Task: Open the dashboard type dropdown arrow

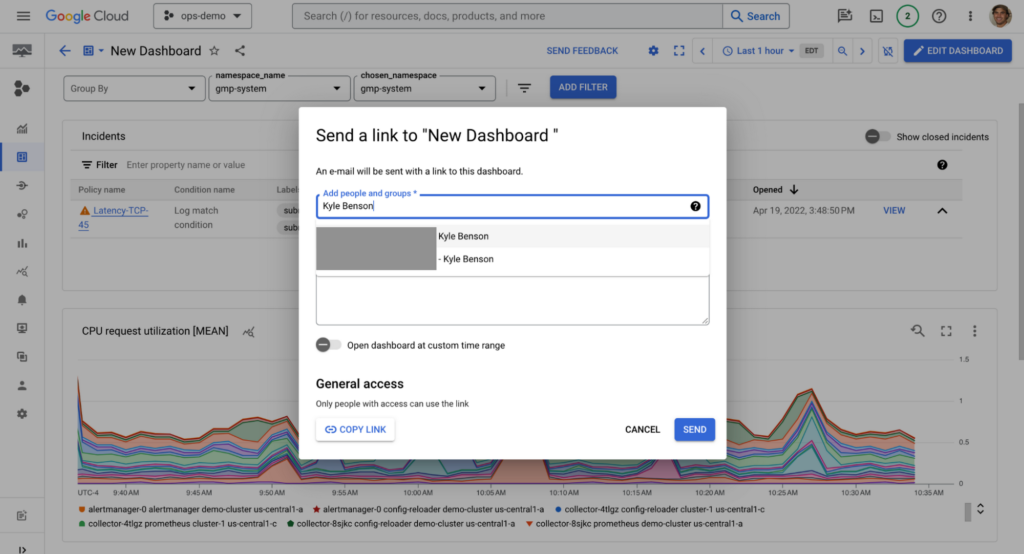Action: (x=101, y=50)
